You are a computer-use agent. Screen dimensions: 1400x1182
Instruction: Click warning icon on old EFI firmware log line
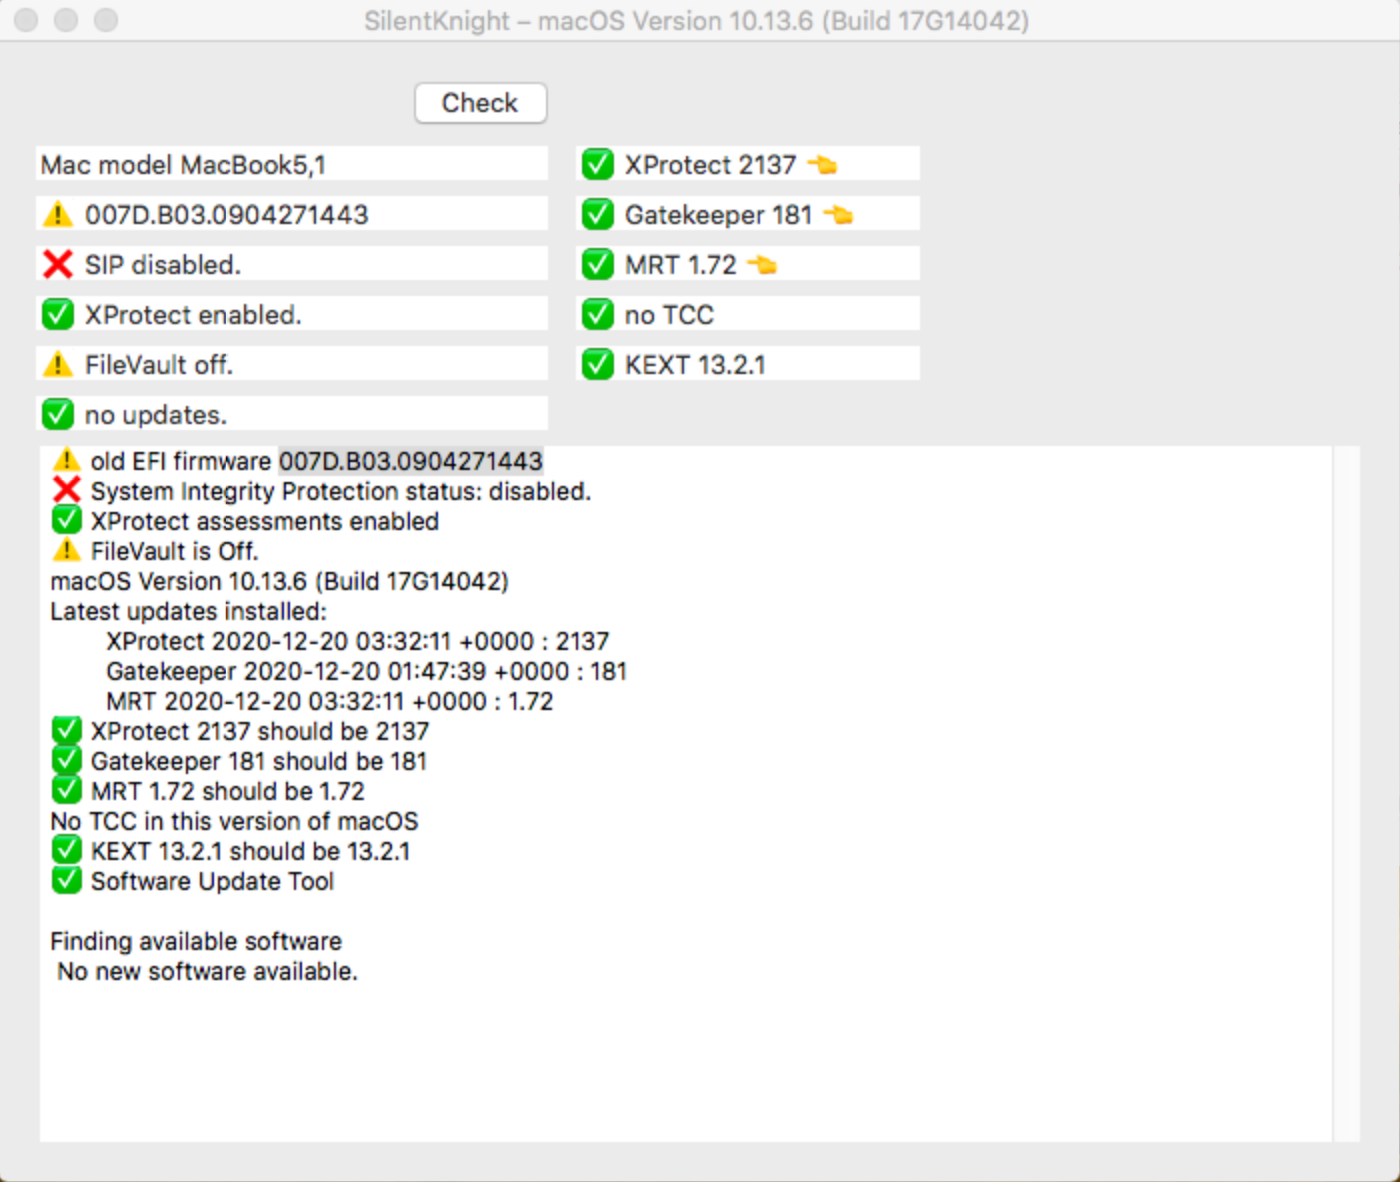coord(66,460)
